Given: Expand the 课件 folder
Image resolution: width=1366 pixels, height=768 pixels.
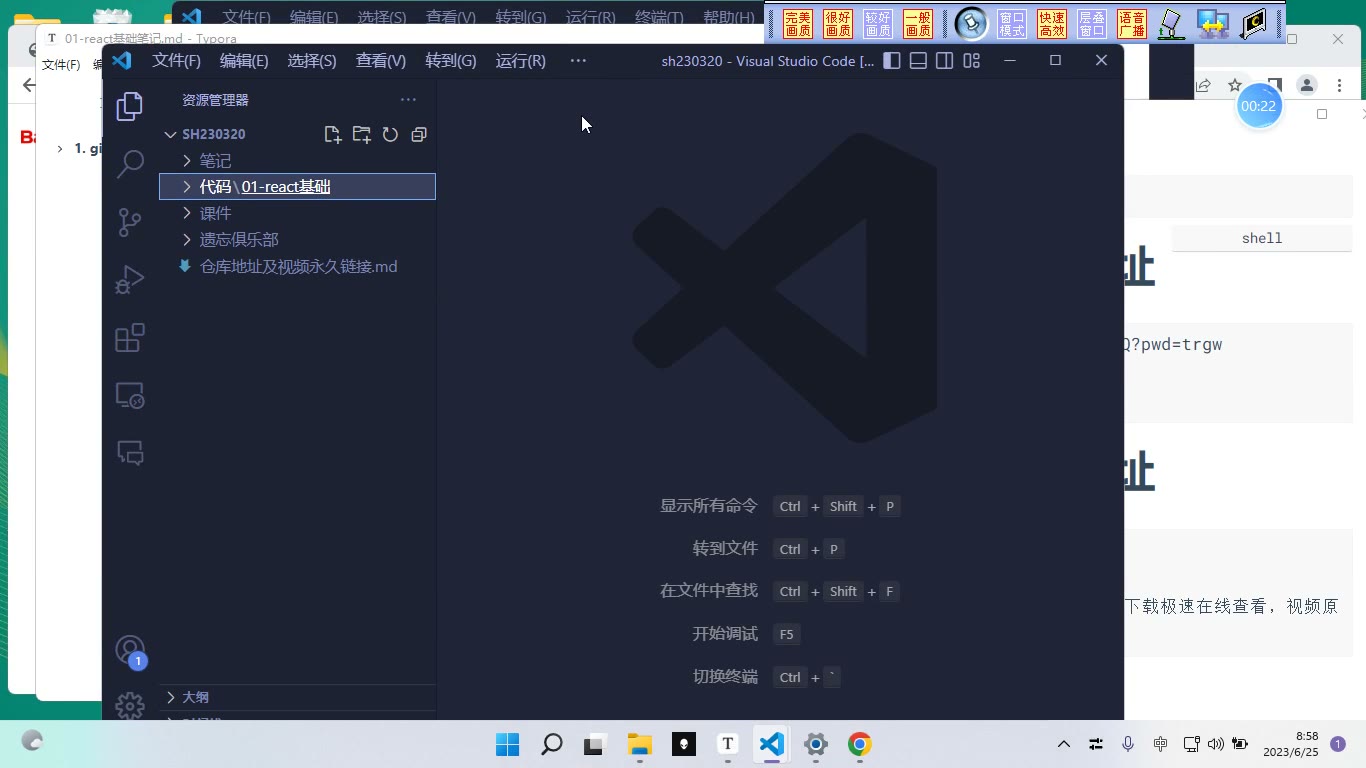Looking at the screenshot, I should (297, 213).
